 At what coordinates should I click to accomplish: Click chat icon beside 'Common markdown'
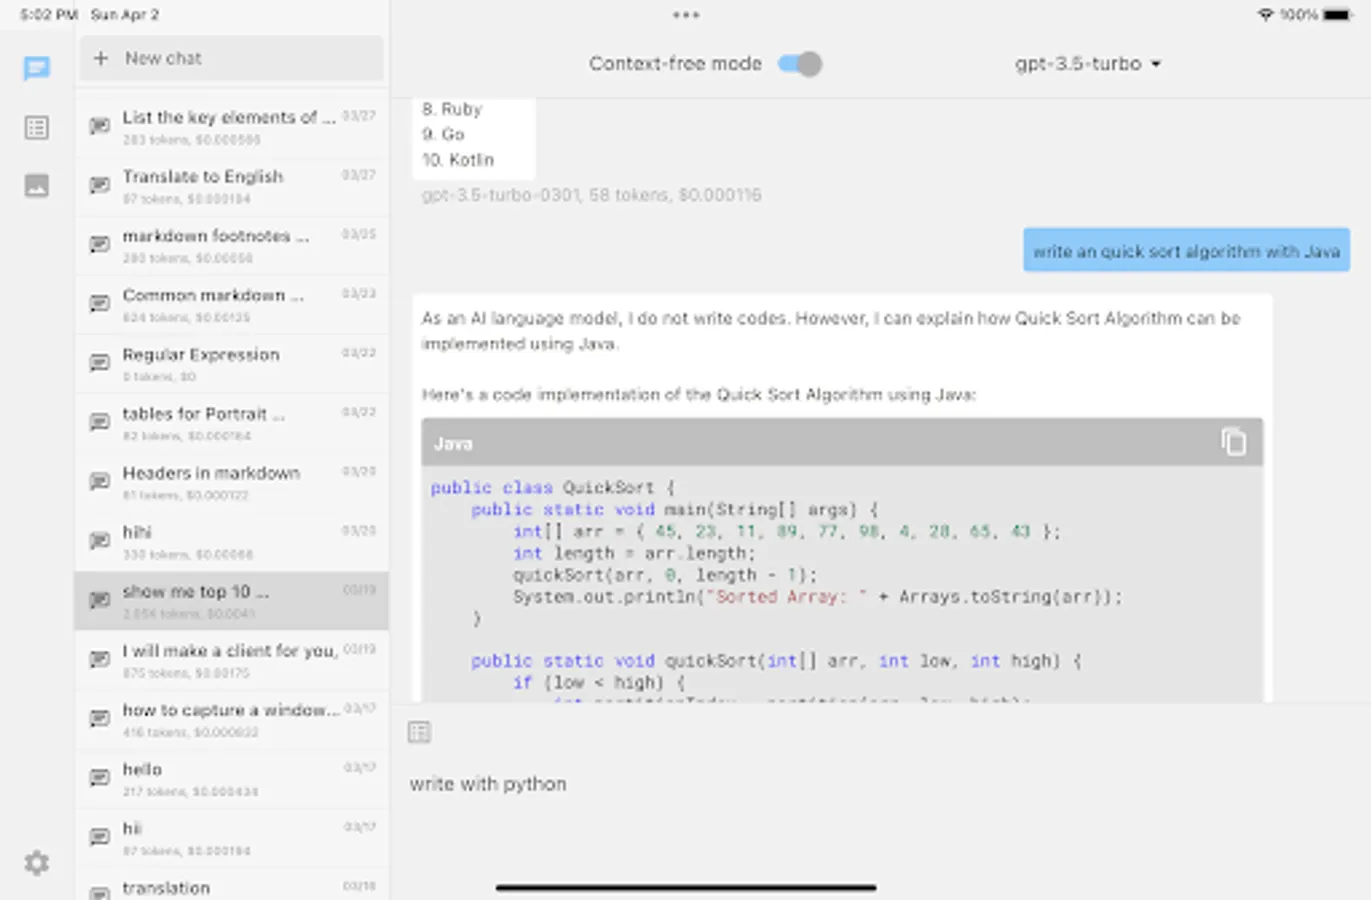pos(100,303)
